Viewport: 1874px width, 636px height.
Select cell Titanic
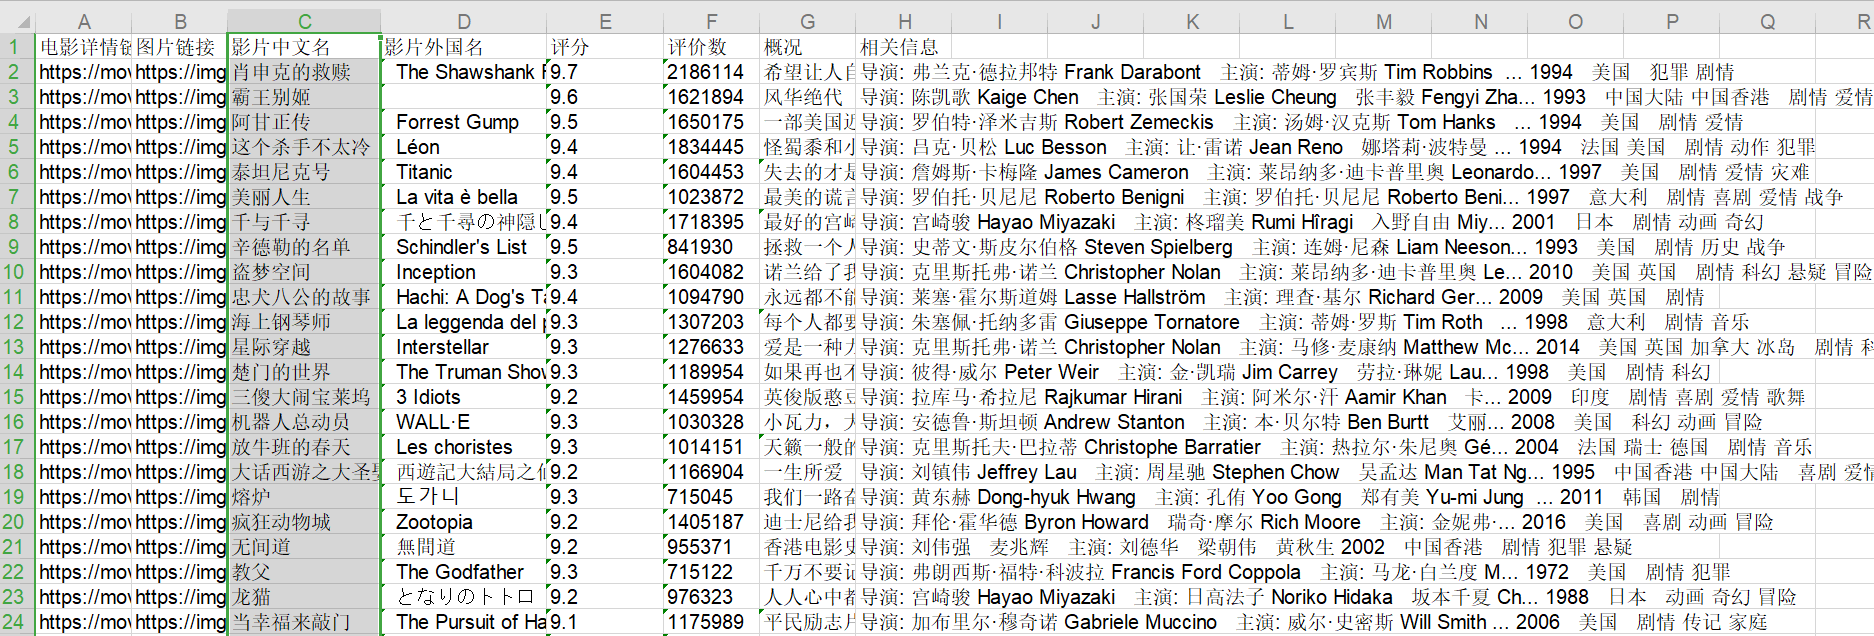(464, 171)
